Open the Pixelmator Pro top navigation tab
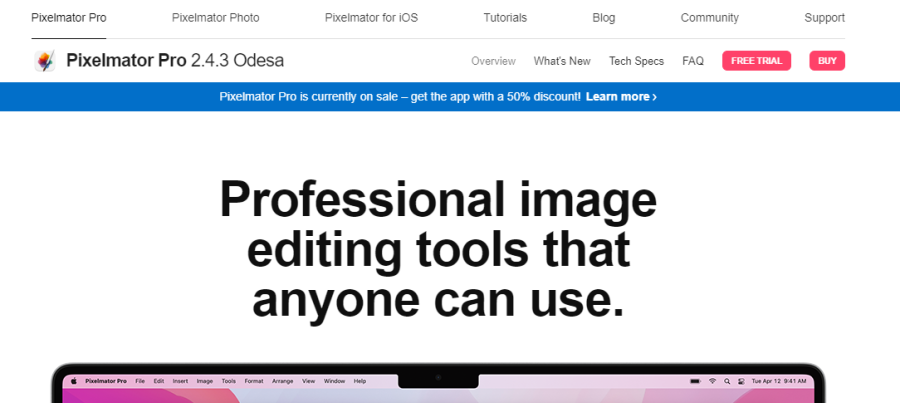Viewport: 900px width, 403px height. [69, 18]
